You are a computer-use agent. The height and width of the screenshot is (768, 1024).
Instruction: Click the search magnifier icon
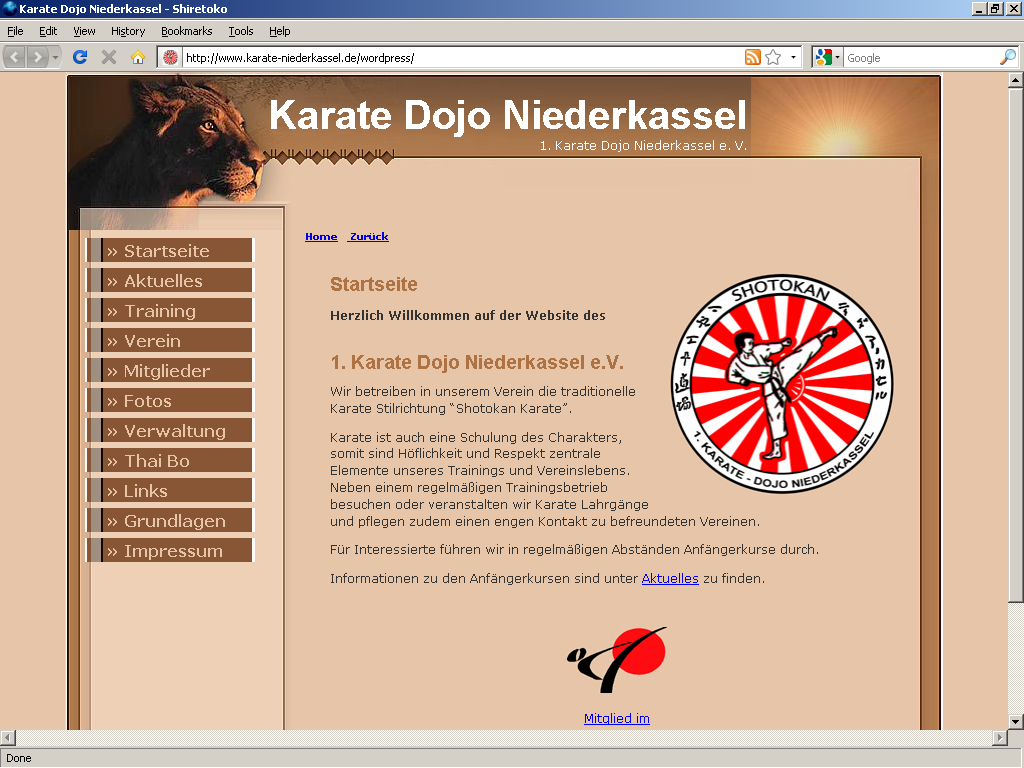click(1007, 57)
